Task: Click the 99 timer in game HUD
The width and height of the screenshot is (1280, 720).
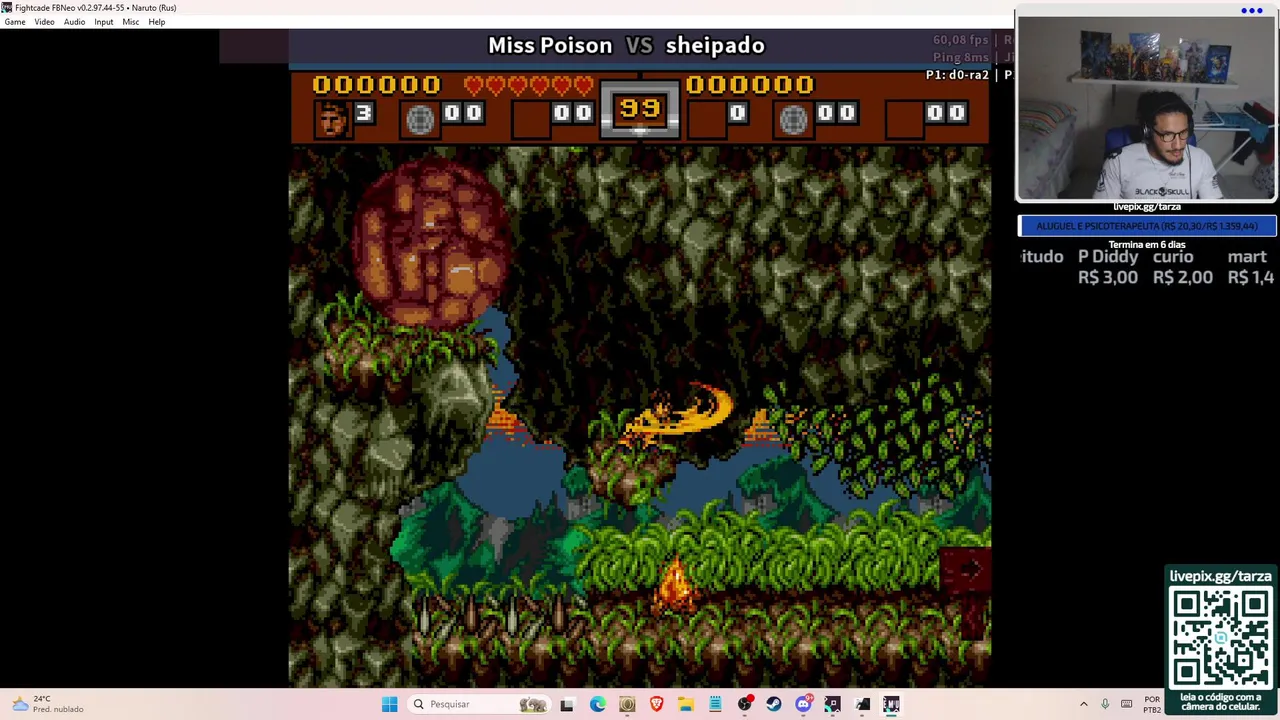Action: pyautogui.click(x=640, y=108)
